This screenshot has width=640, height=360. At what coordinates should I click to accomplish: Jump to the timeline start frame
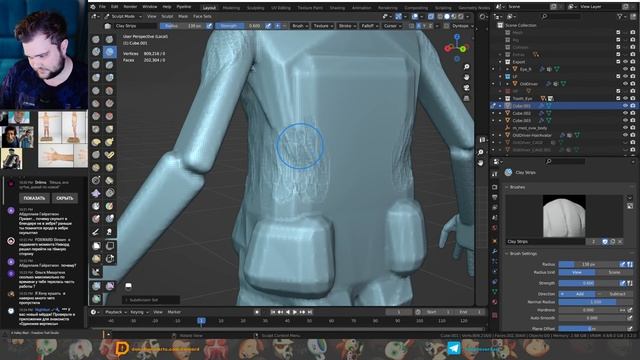[273, 312]
